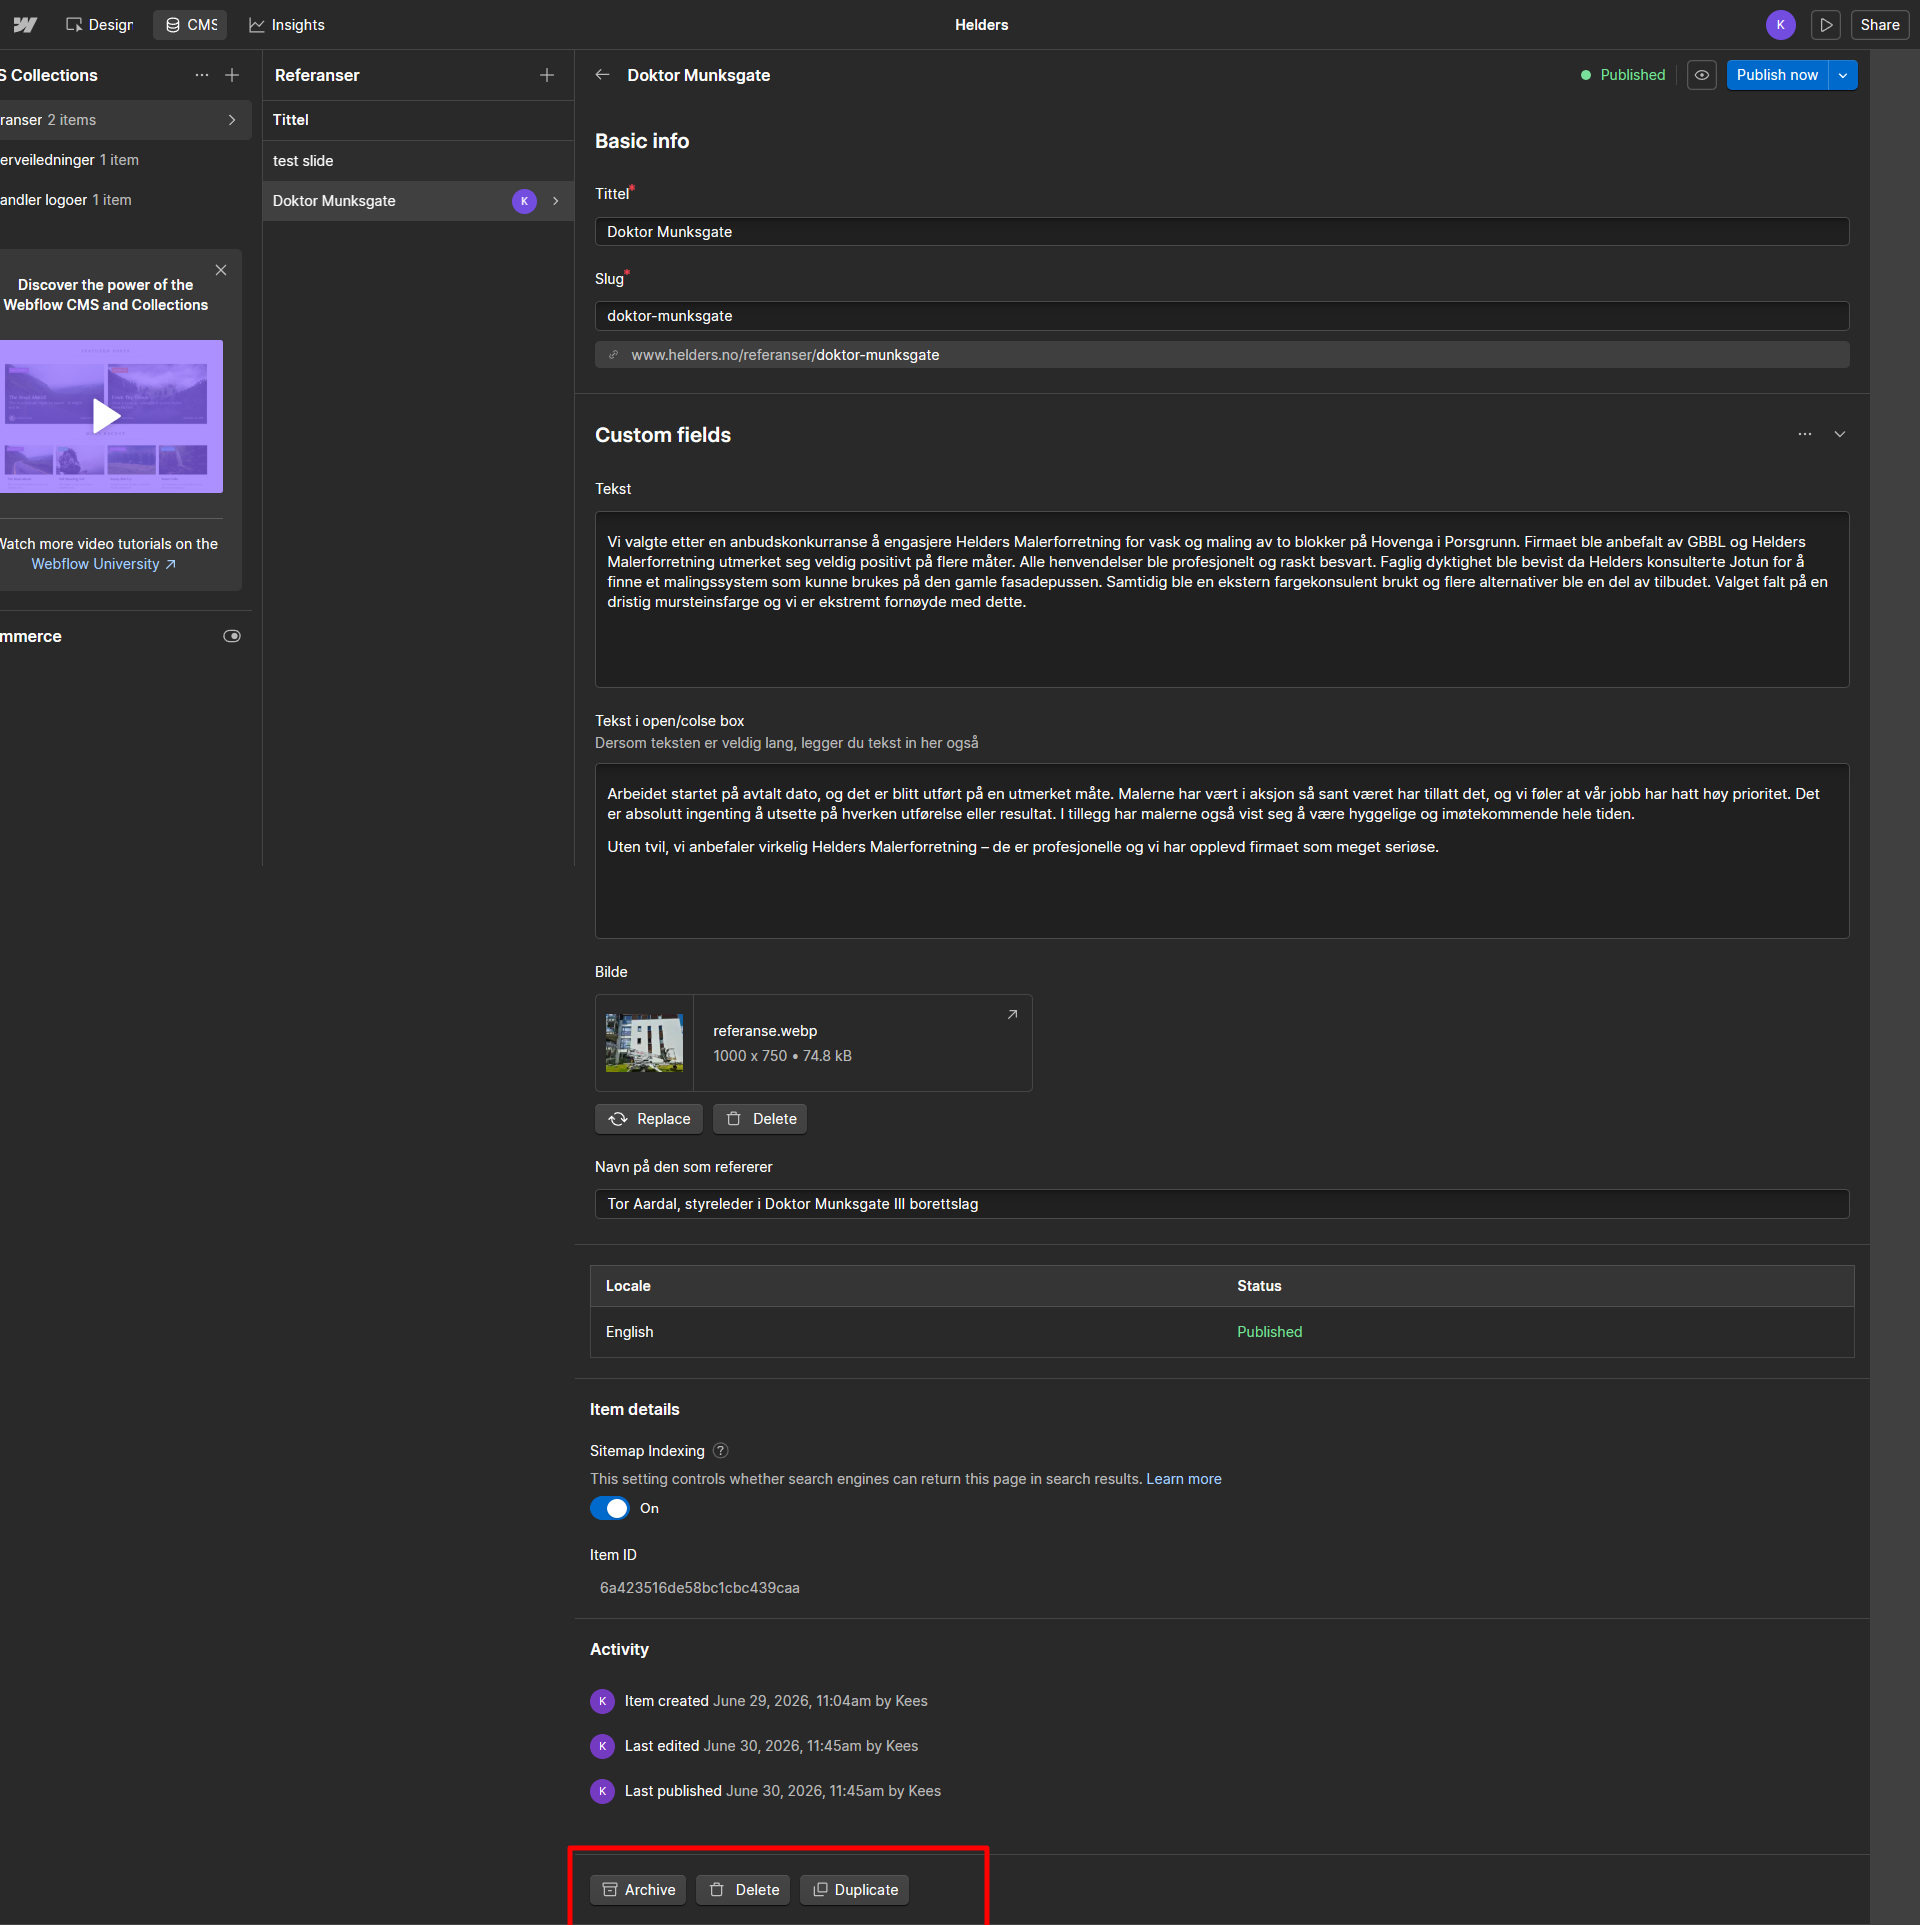The image size is (1920, 1925).
Task: Select the Doktor Munksgate list item
Action: (418, 201)
